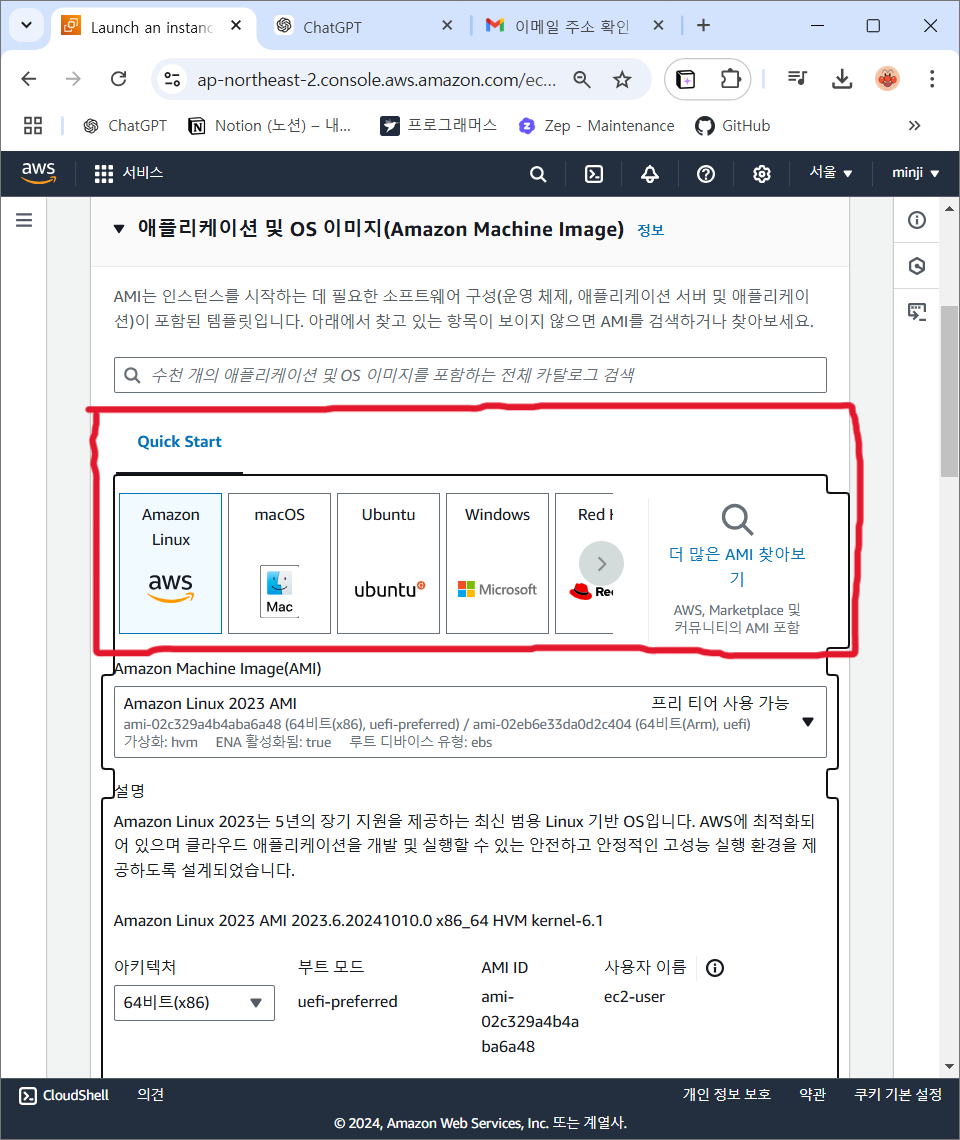
Task: Click the 의견 feedback link in footer
Action: (x=151, y=1095)
